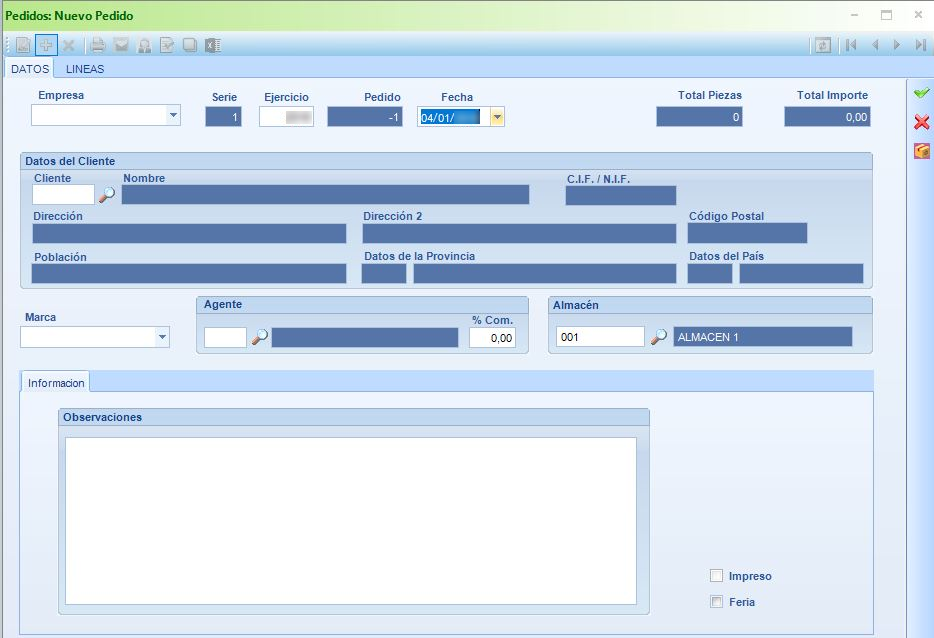Click the % Com. input field
The image size is (934, 638).
click(492, 338)
